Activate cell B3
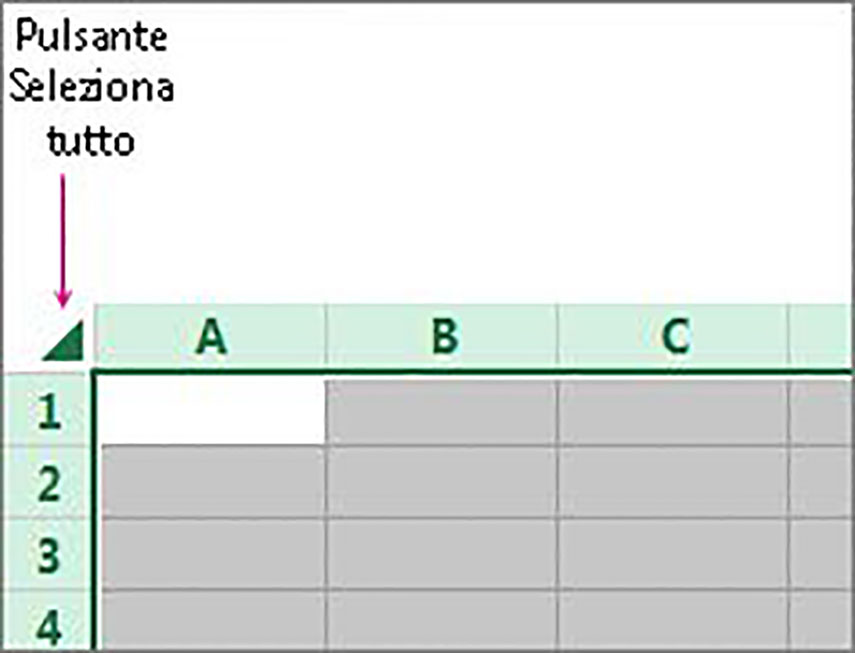The width and height of the screenshot is (855, 653). point(443,555)
